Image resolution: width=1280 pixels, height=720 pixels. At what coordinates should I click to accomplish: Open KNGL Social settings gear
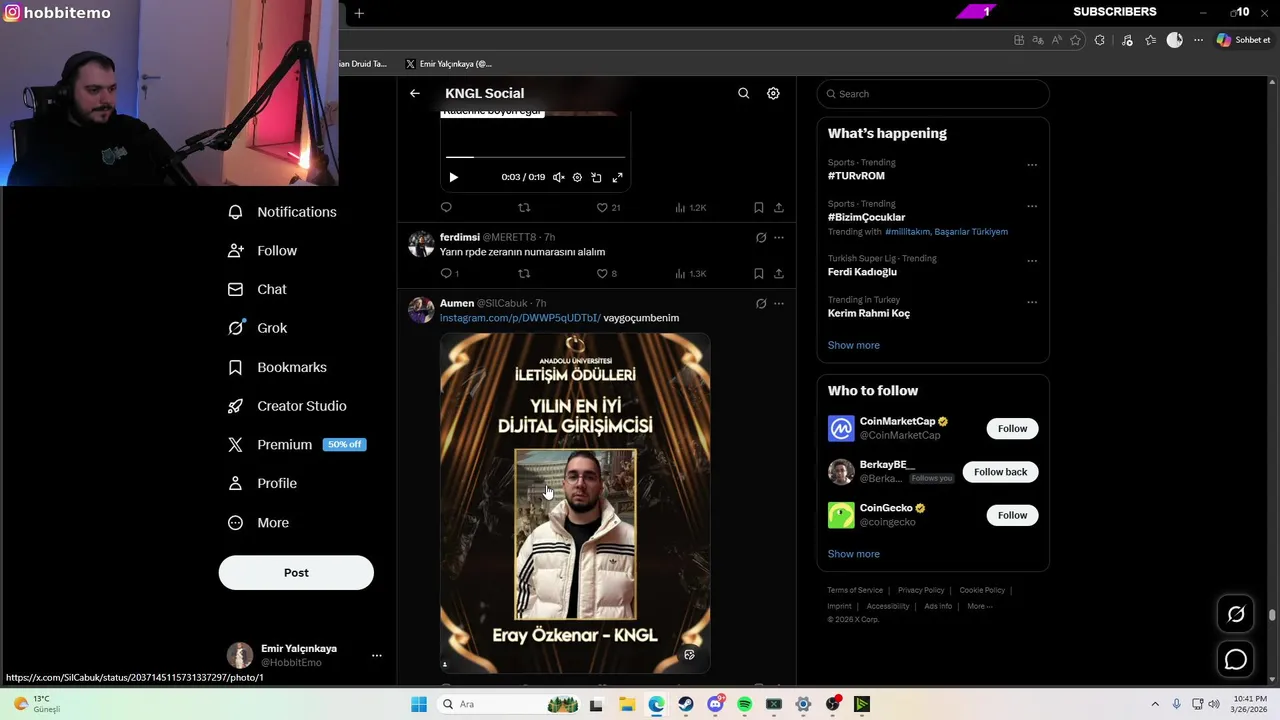point(773,93)
